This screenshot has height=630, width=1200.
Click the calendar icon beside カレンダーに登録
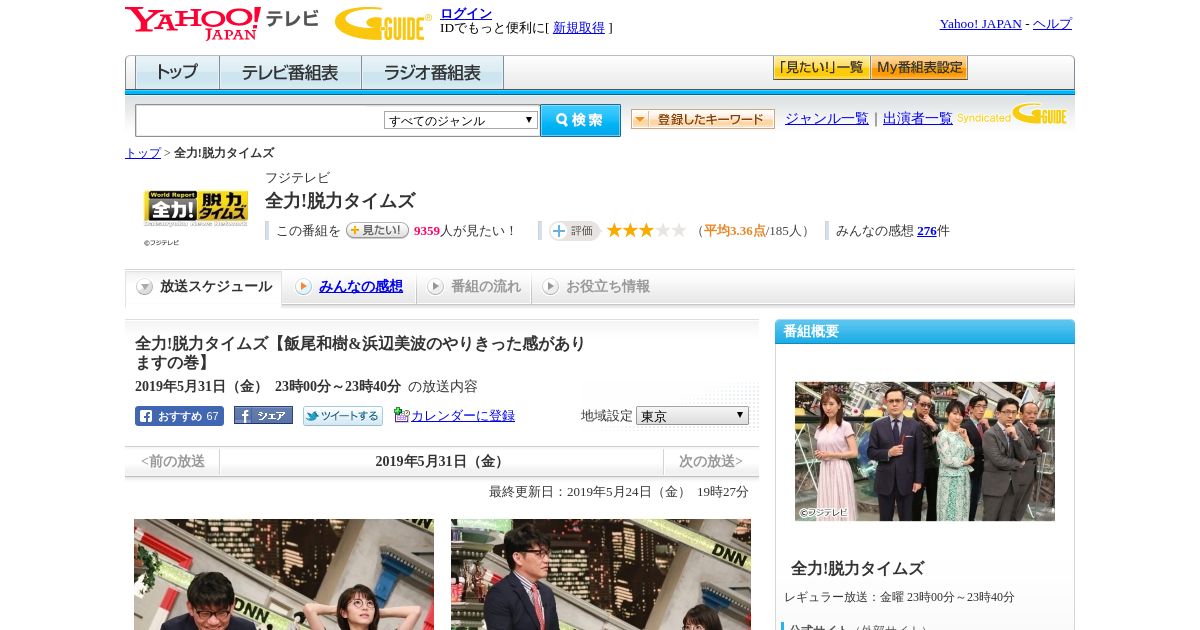[x=402, y=415]
